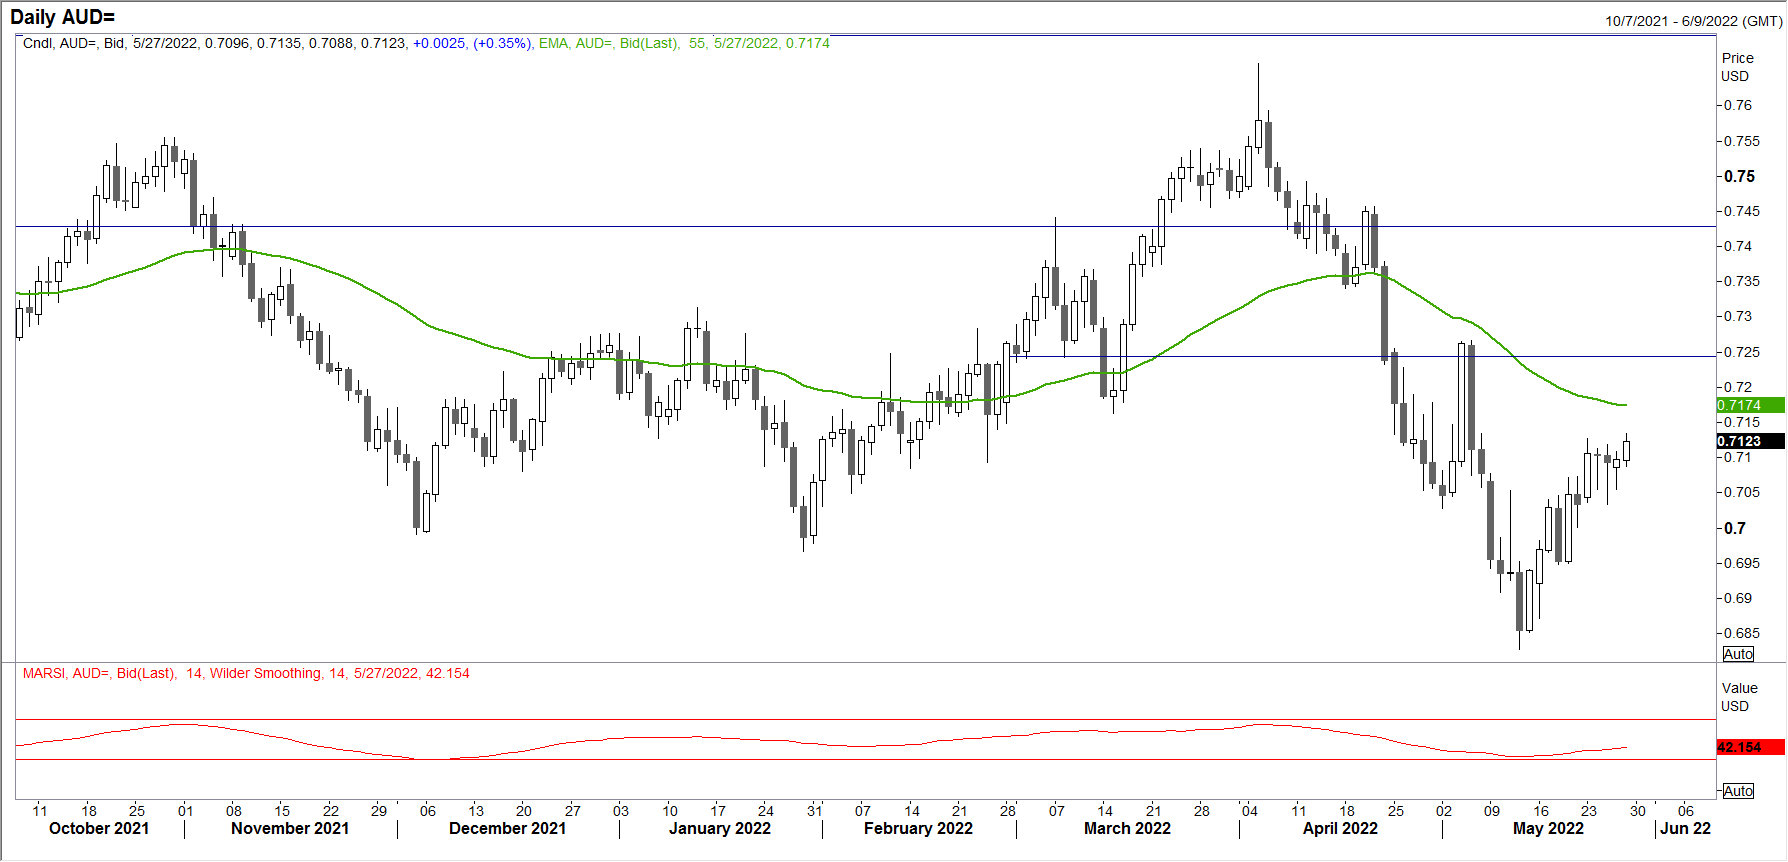1788x862 pixels.
Task: Click the "November 2021" month label
Action: pyautogui.click(x=290, y=828)
